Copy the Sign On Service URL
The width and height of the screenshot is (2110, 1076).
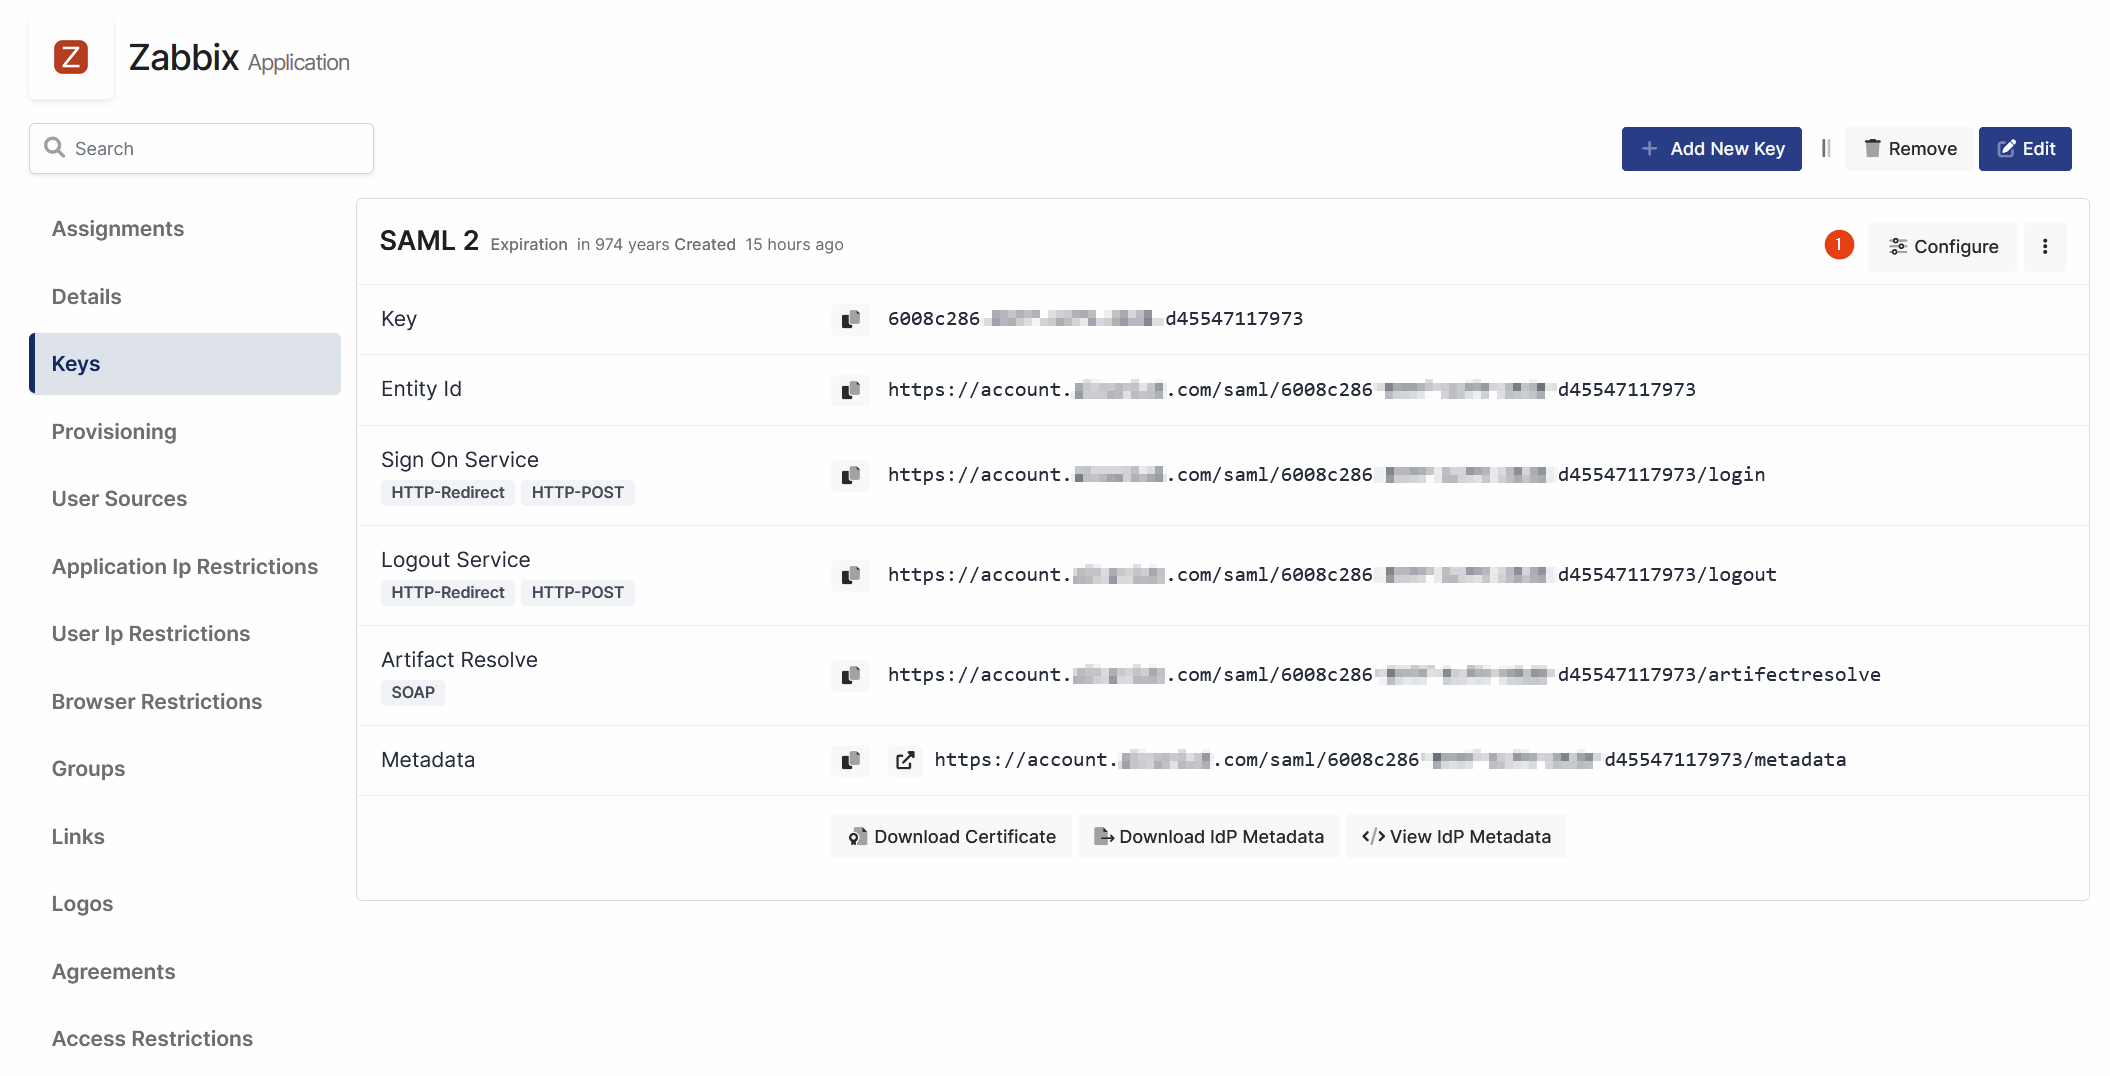point(850,475)
